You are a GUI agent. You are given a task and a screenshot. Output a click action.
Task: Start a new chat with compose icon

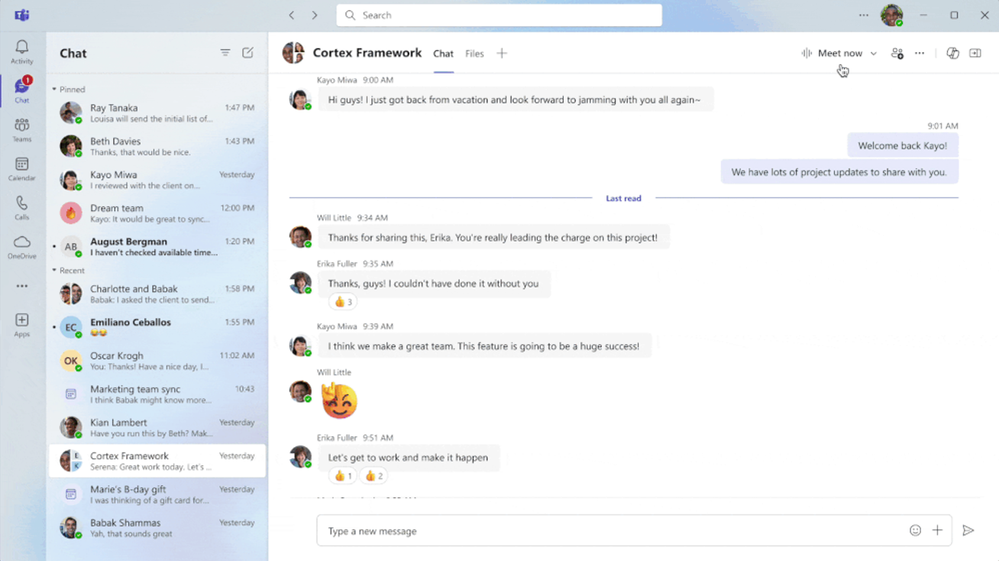pos(248,53)
